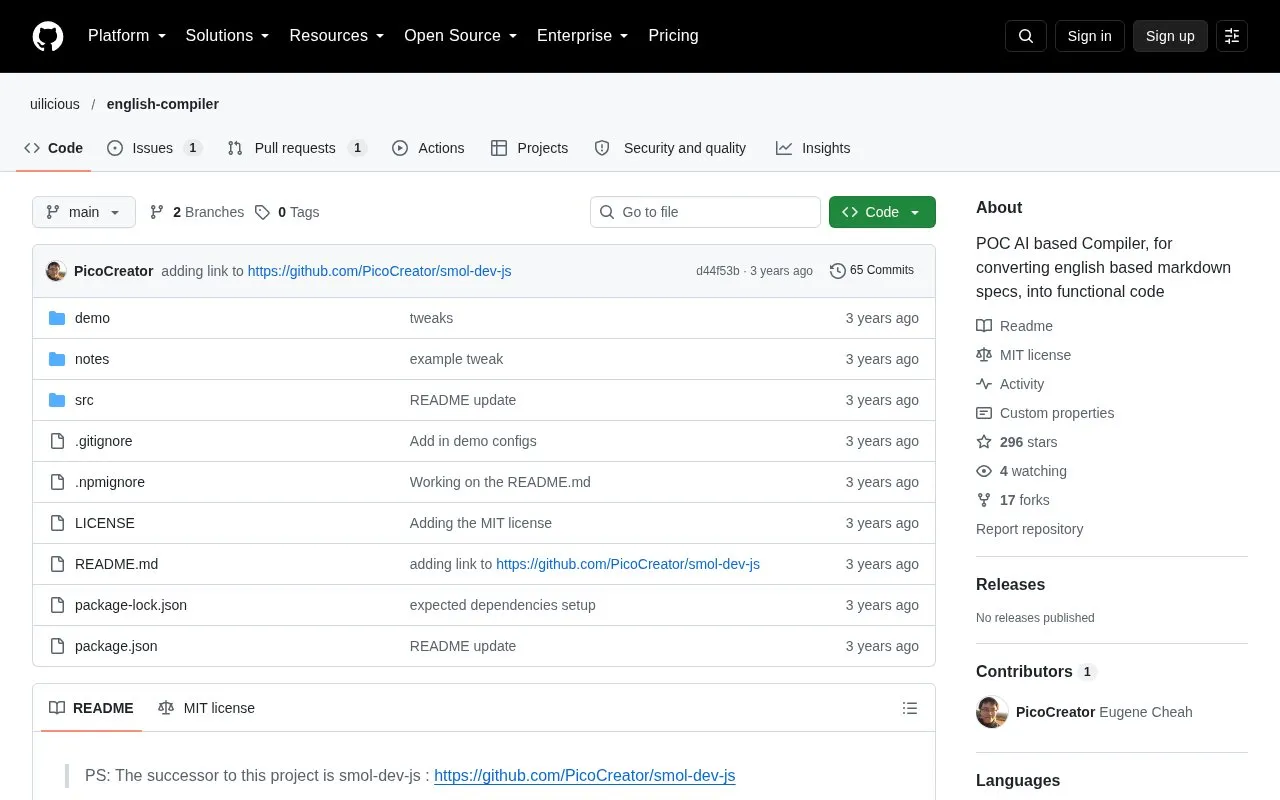
Task: View the Insights tab
Action: (813, 148)
